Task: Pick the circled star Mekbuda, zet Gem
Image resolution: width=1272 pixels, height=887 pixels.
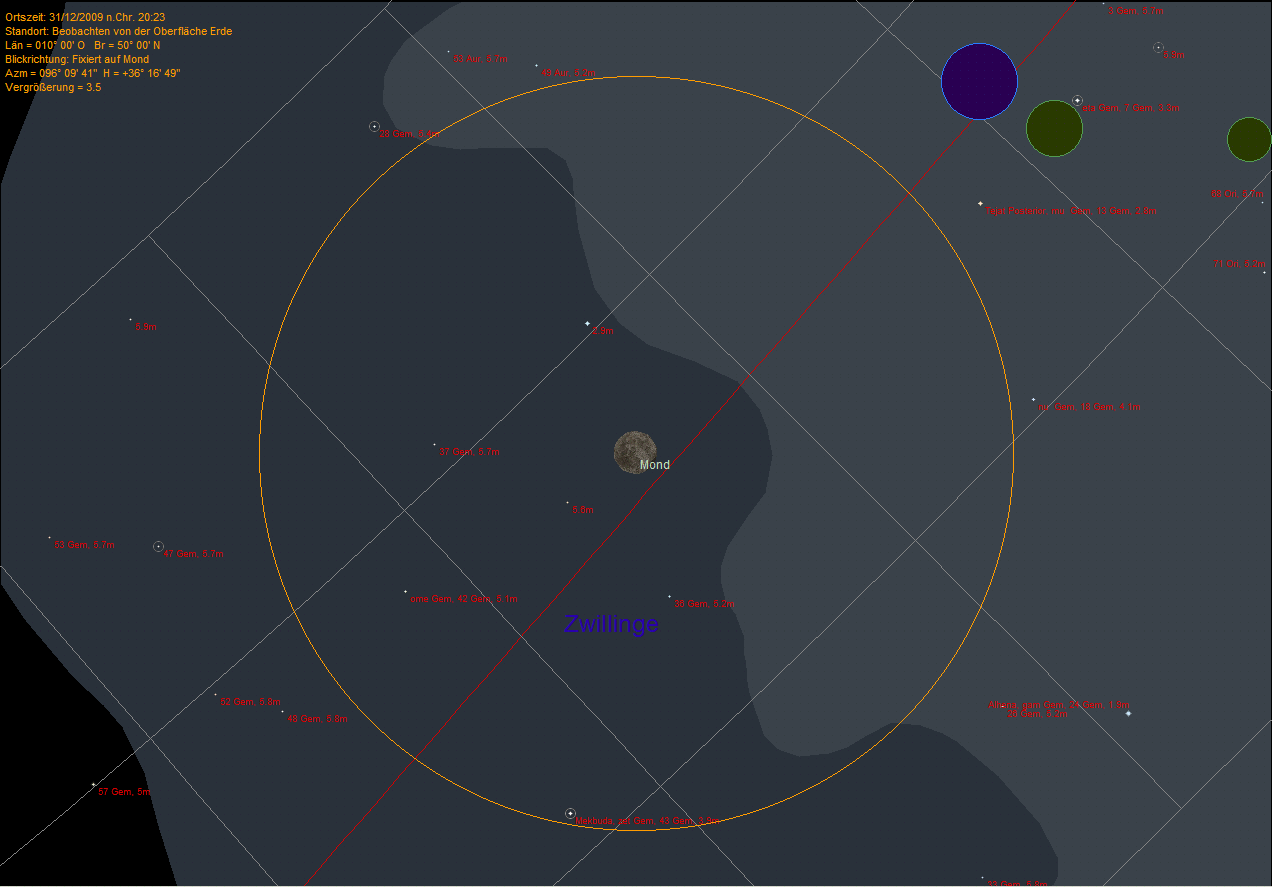Action: 570,814
